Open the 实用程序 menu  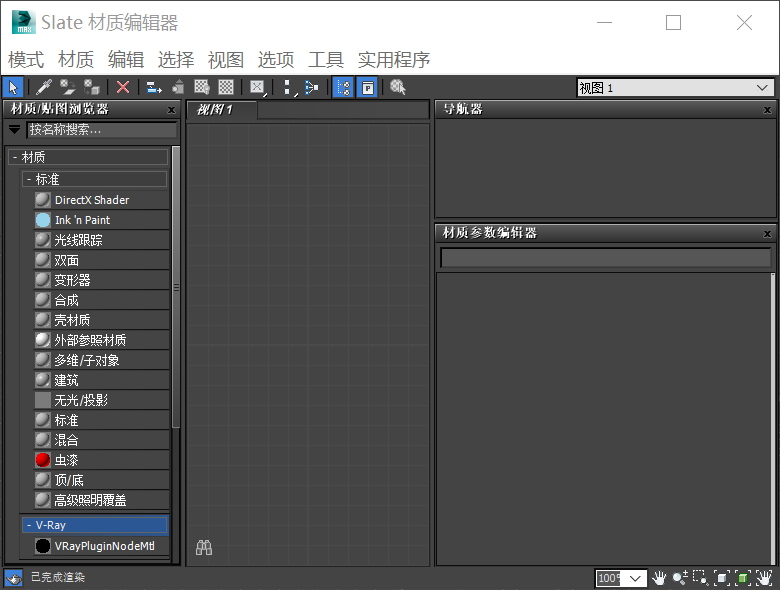(394, 60)
